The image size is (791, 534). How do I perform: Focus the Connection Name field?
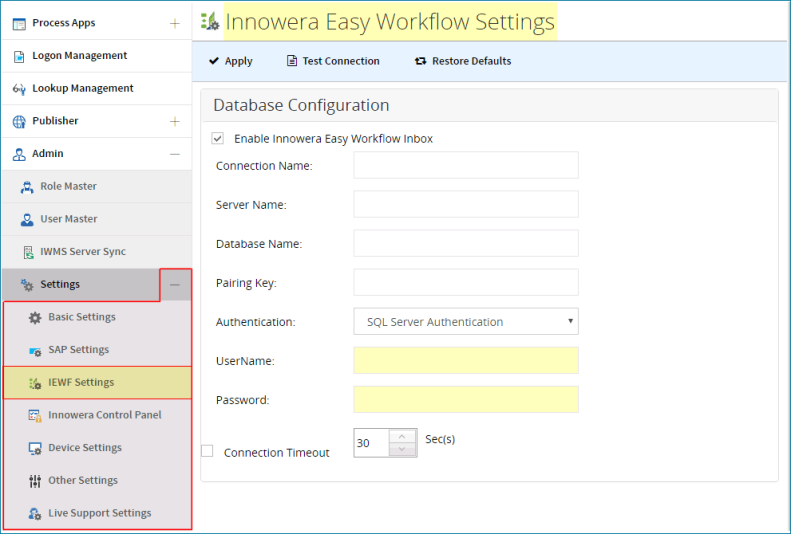coord(466,165)
